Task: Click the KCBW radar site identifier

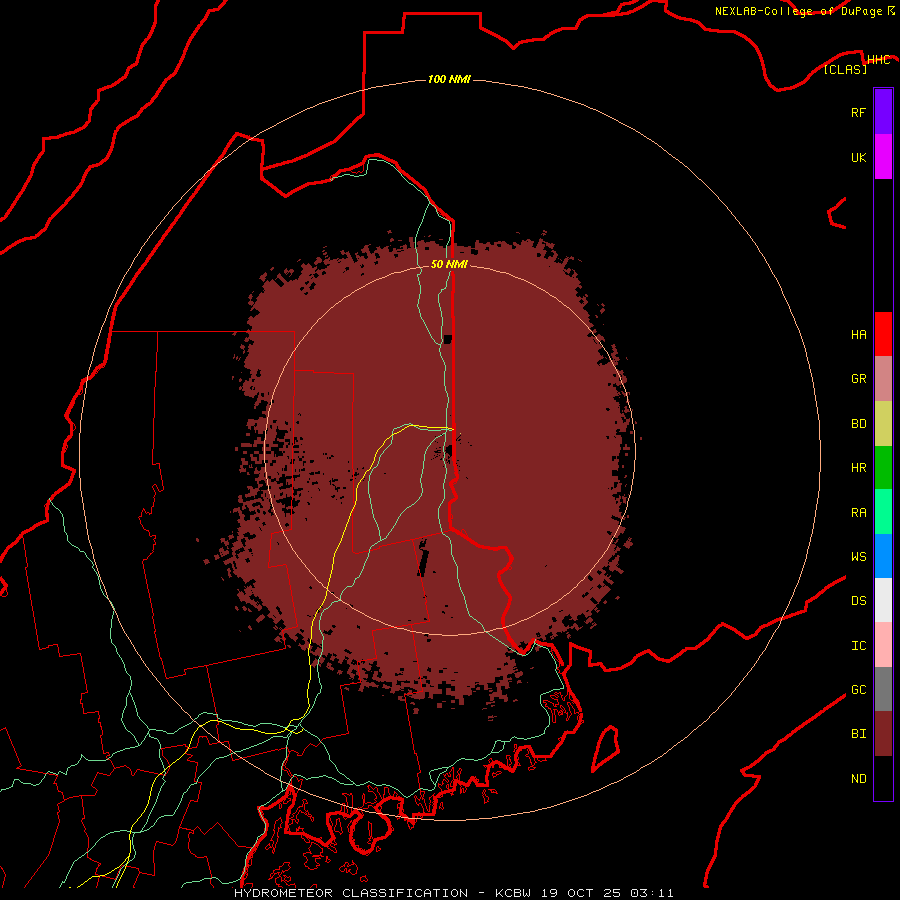Action: [513, 893]
